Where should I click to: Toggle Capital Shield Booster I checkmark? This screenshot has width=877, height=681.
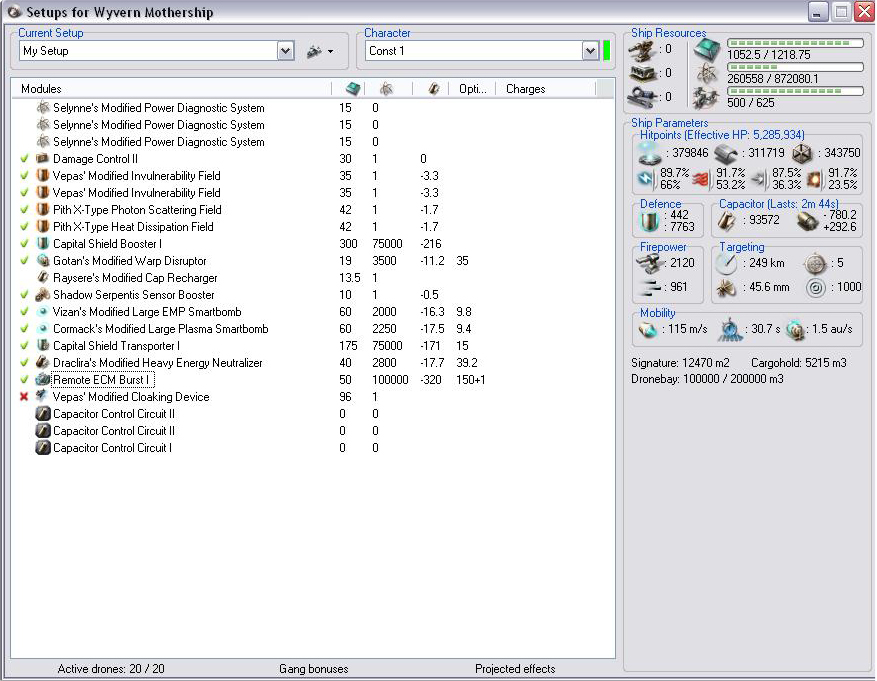click(24, 244)
